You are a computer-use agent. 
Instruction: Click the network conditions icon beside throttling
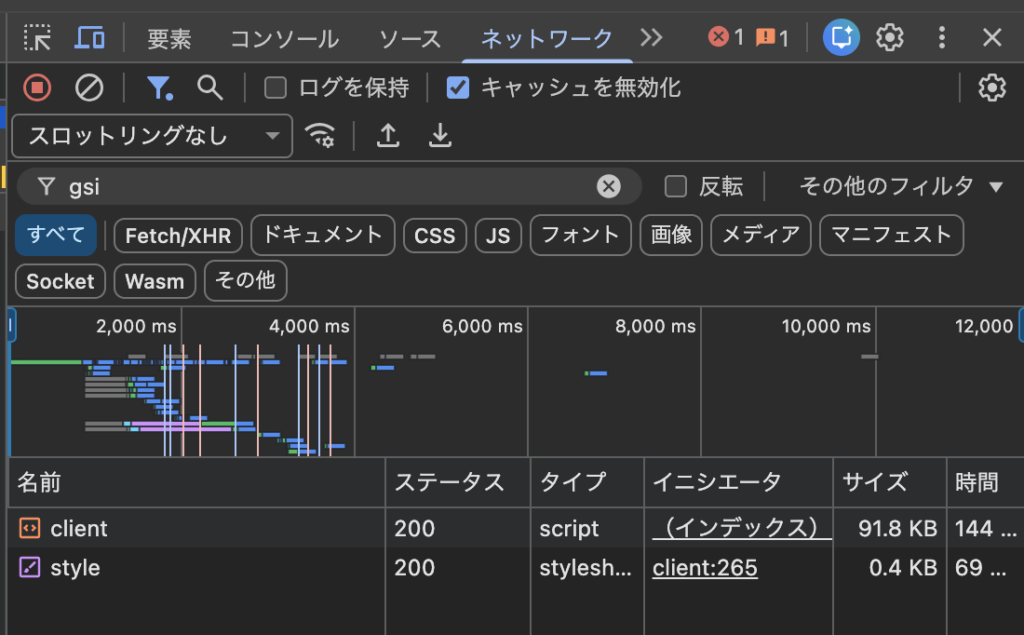[322, 136]
